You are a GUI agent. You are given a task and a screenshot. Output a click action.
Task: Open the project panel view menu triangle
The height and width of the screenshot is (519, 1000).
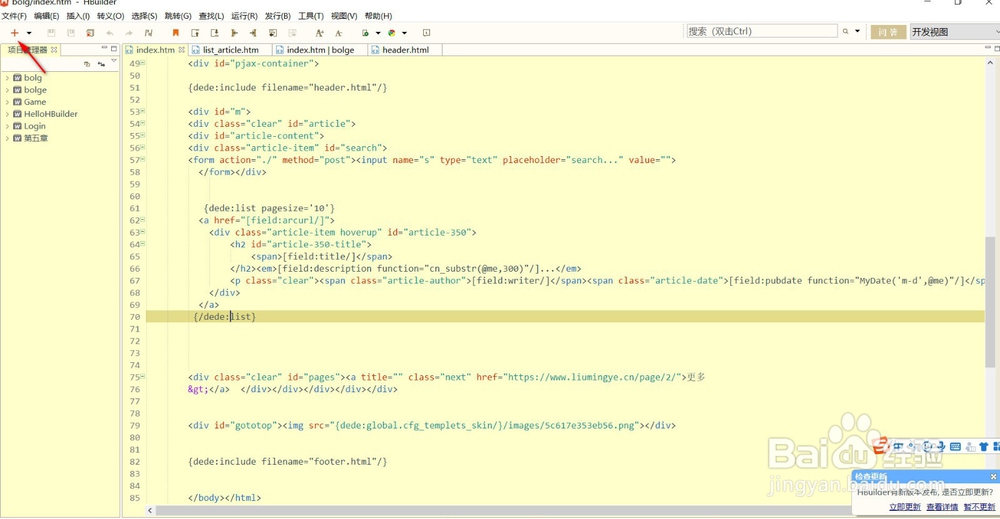coord(114,62)
